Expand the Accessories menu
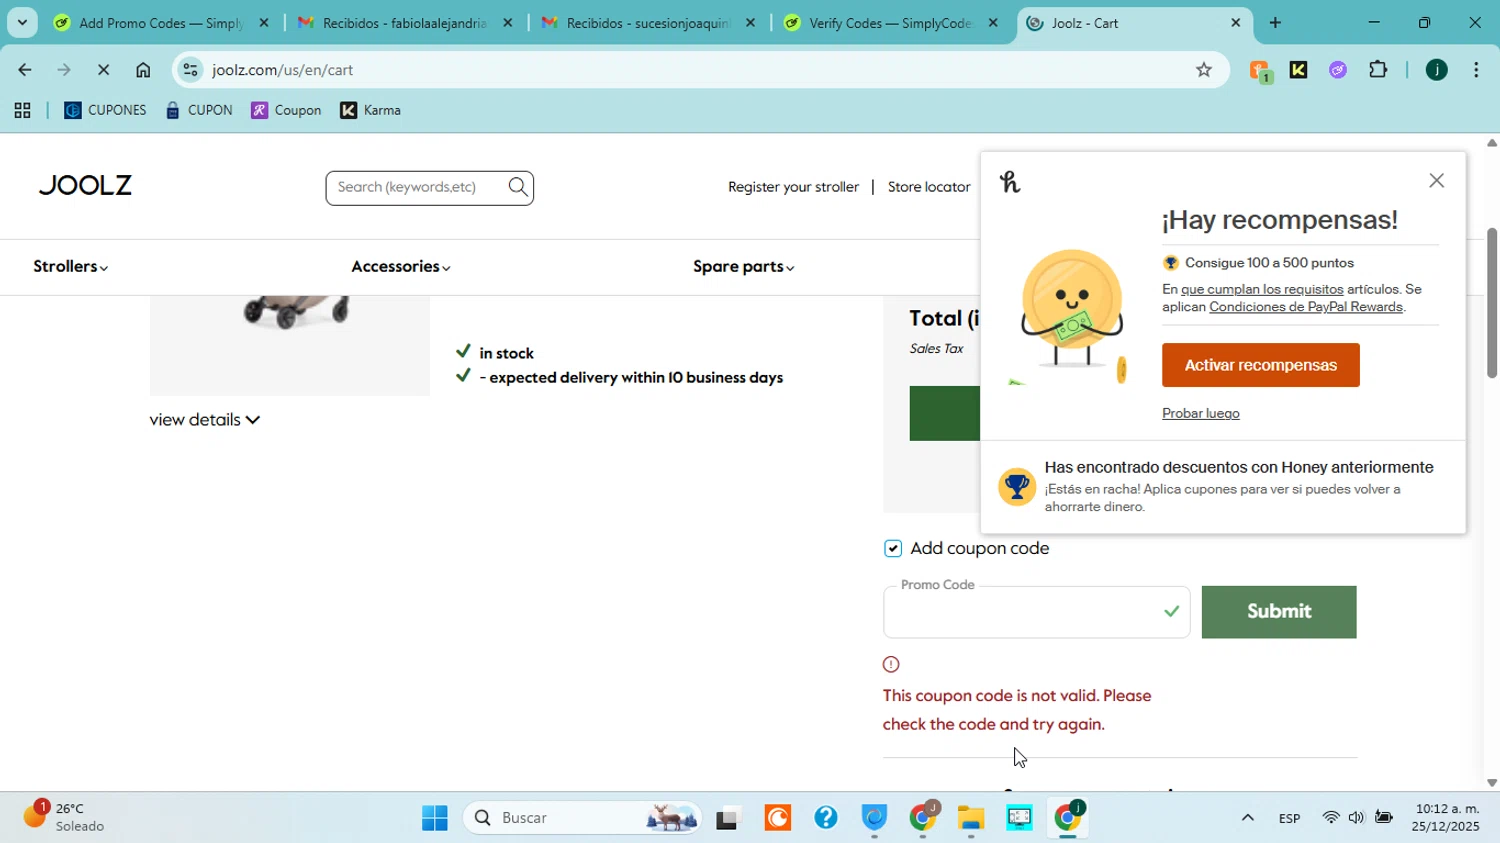The width and height of the screenshot is (1500, 843). click(401, 267)
